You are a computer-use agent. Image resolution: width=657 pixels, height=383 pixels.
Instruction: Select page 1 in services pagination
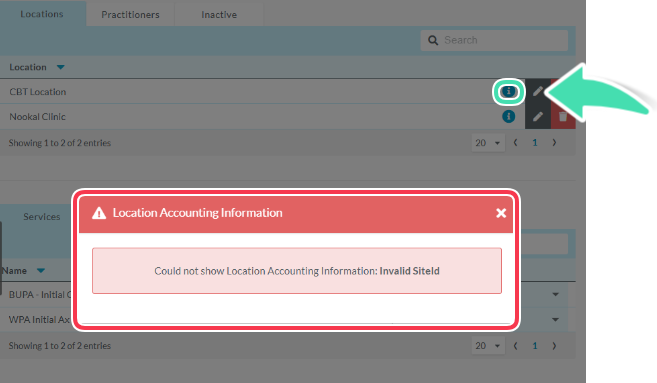(x=535, y=346)
